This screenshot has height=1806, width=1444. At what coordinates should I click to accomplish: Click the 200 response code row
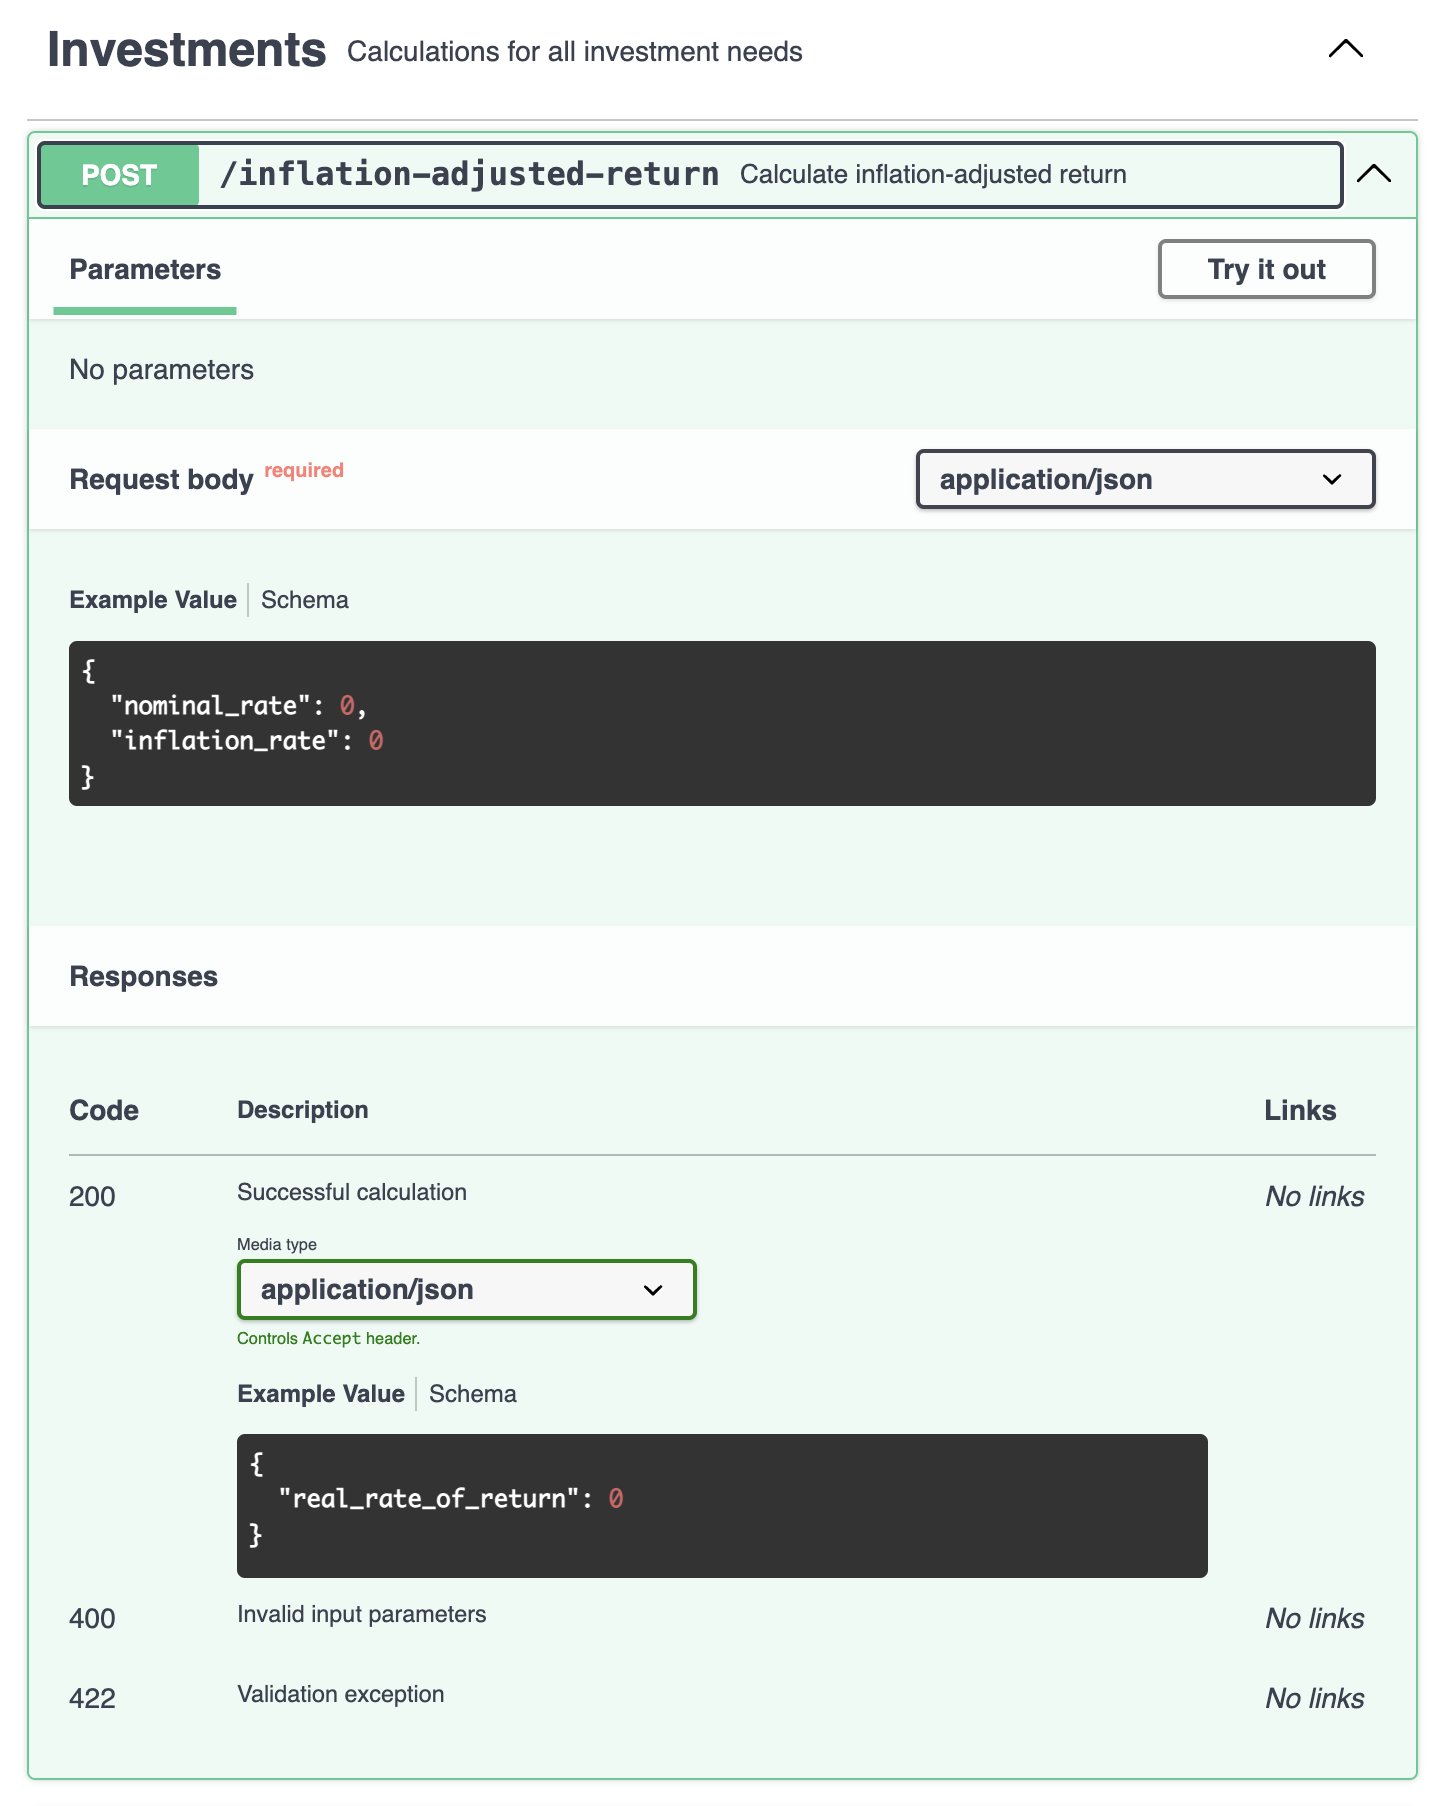[92, 1197]
